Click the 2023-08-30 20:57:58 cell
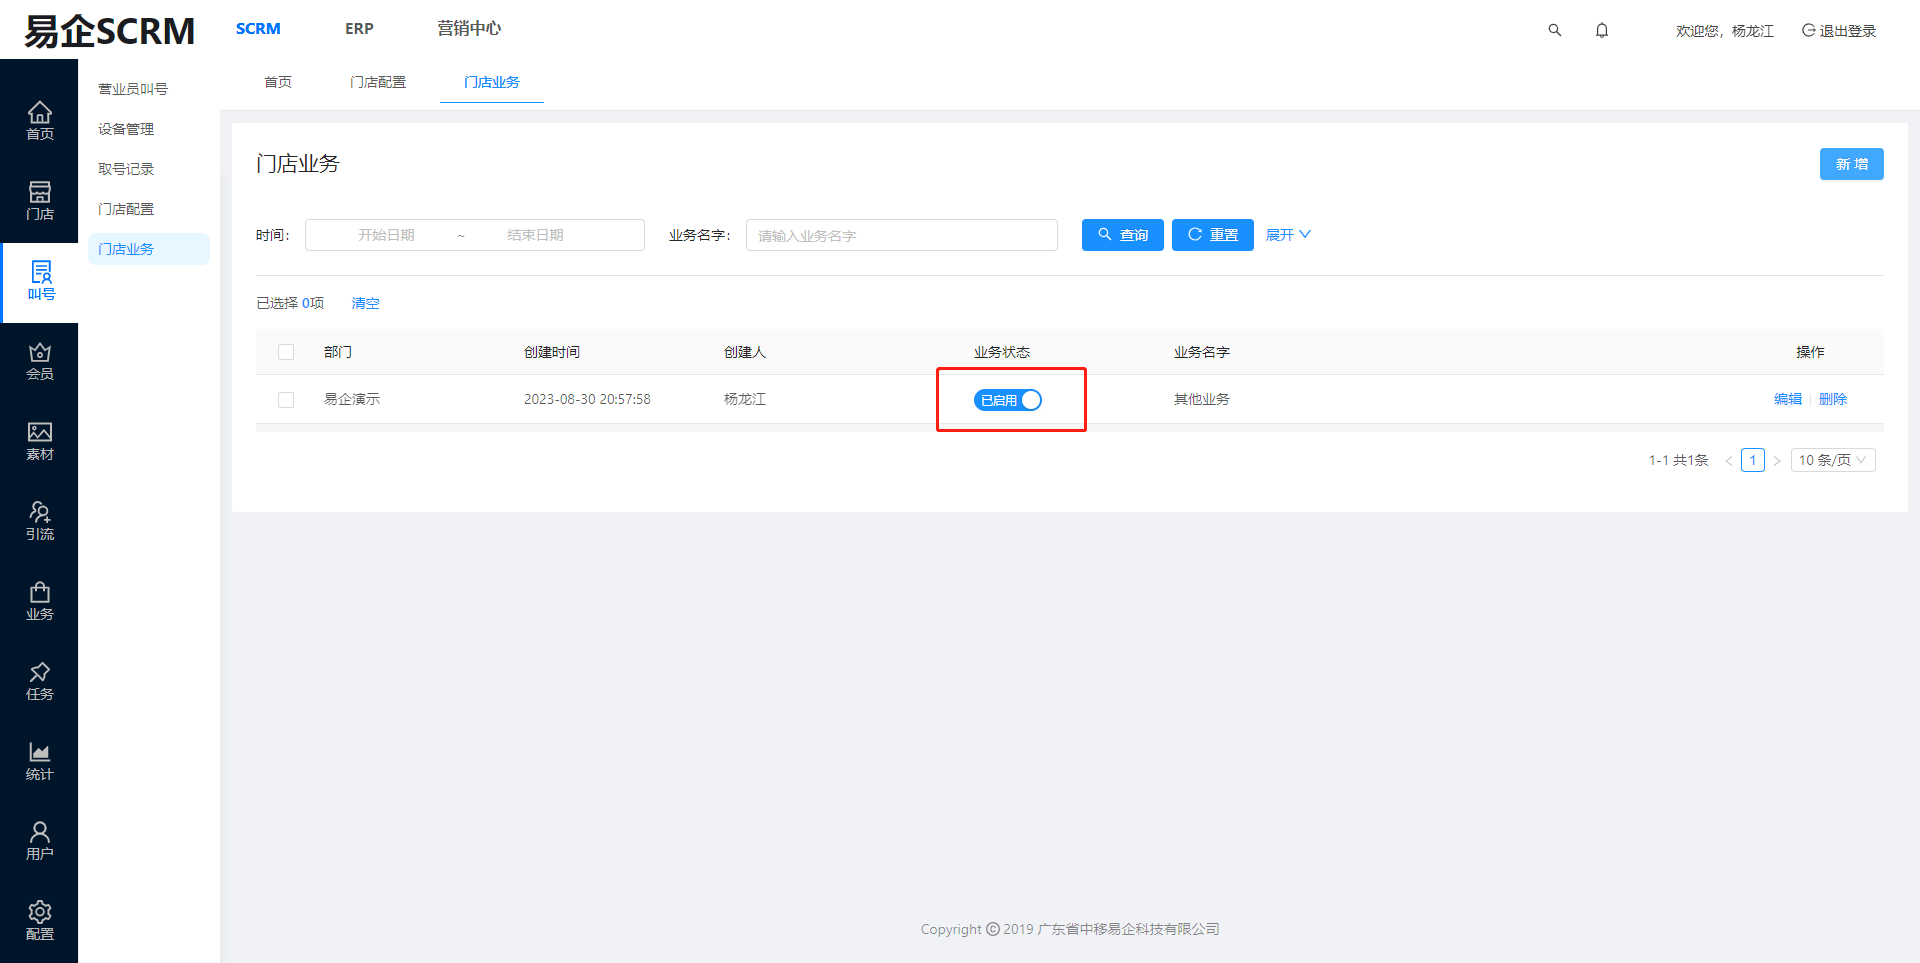The width and height of the screenshot is (1920, 963). [587, 399]
